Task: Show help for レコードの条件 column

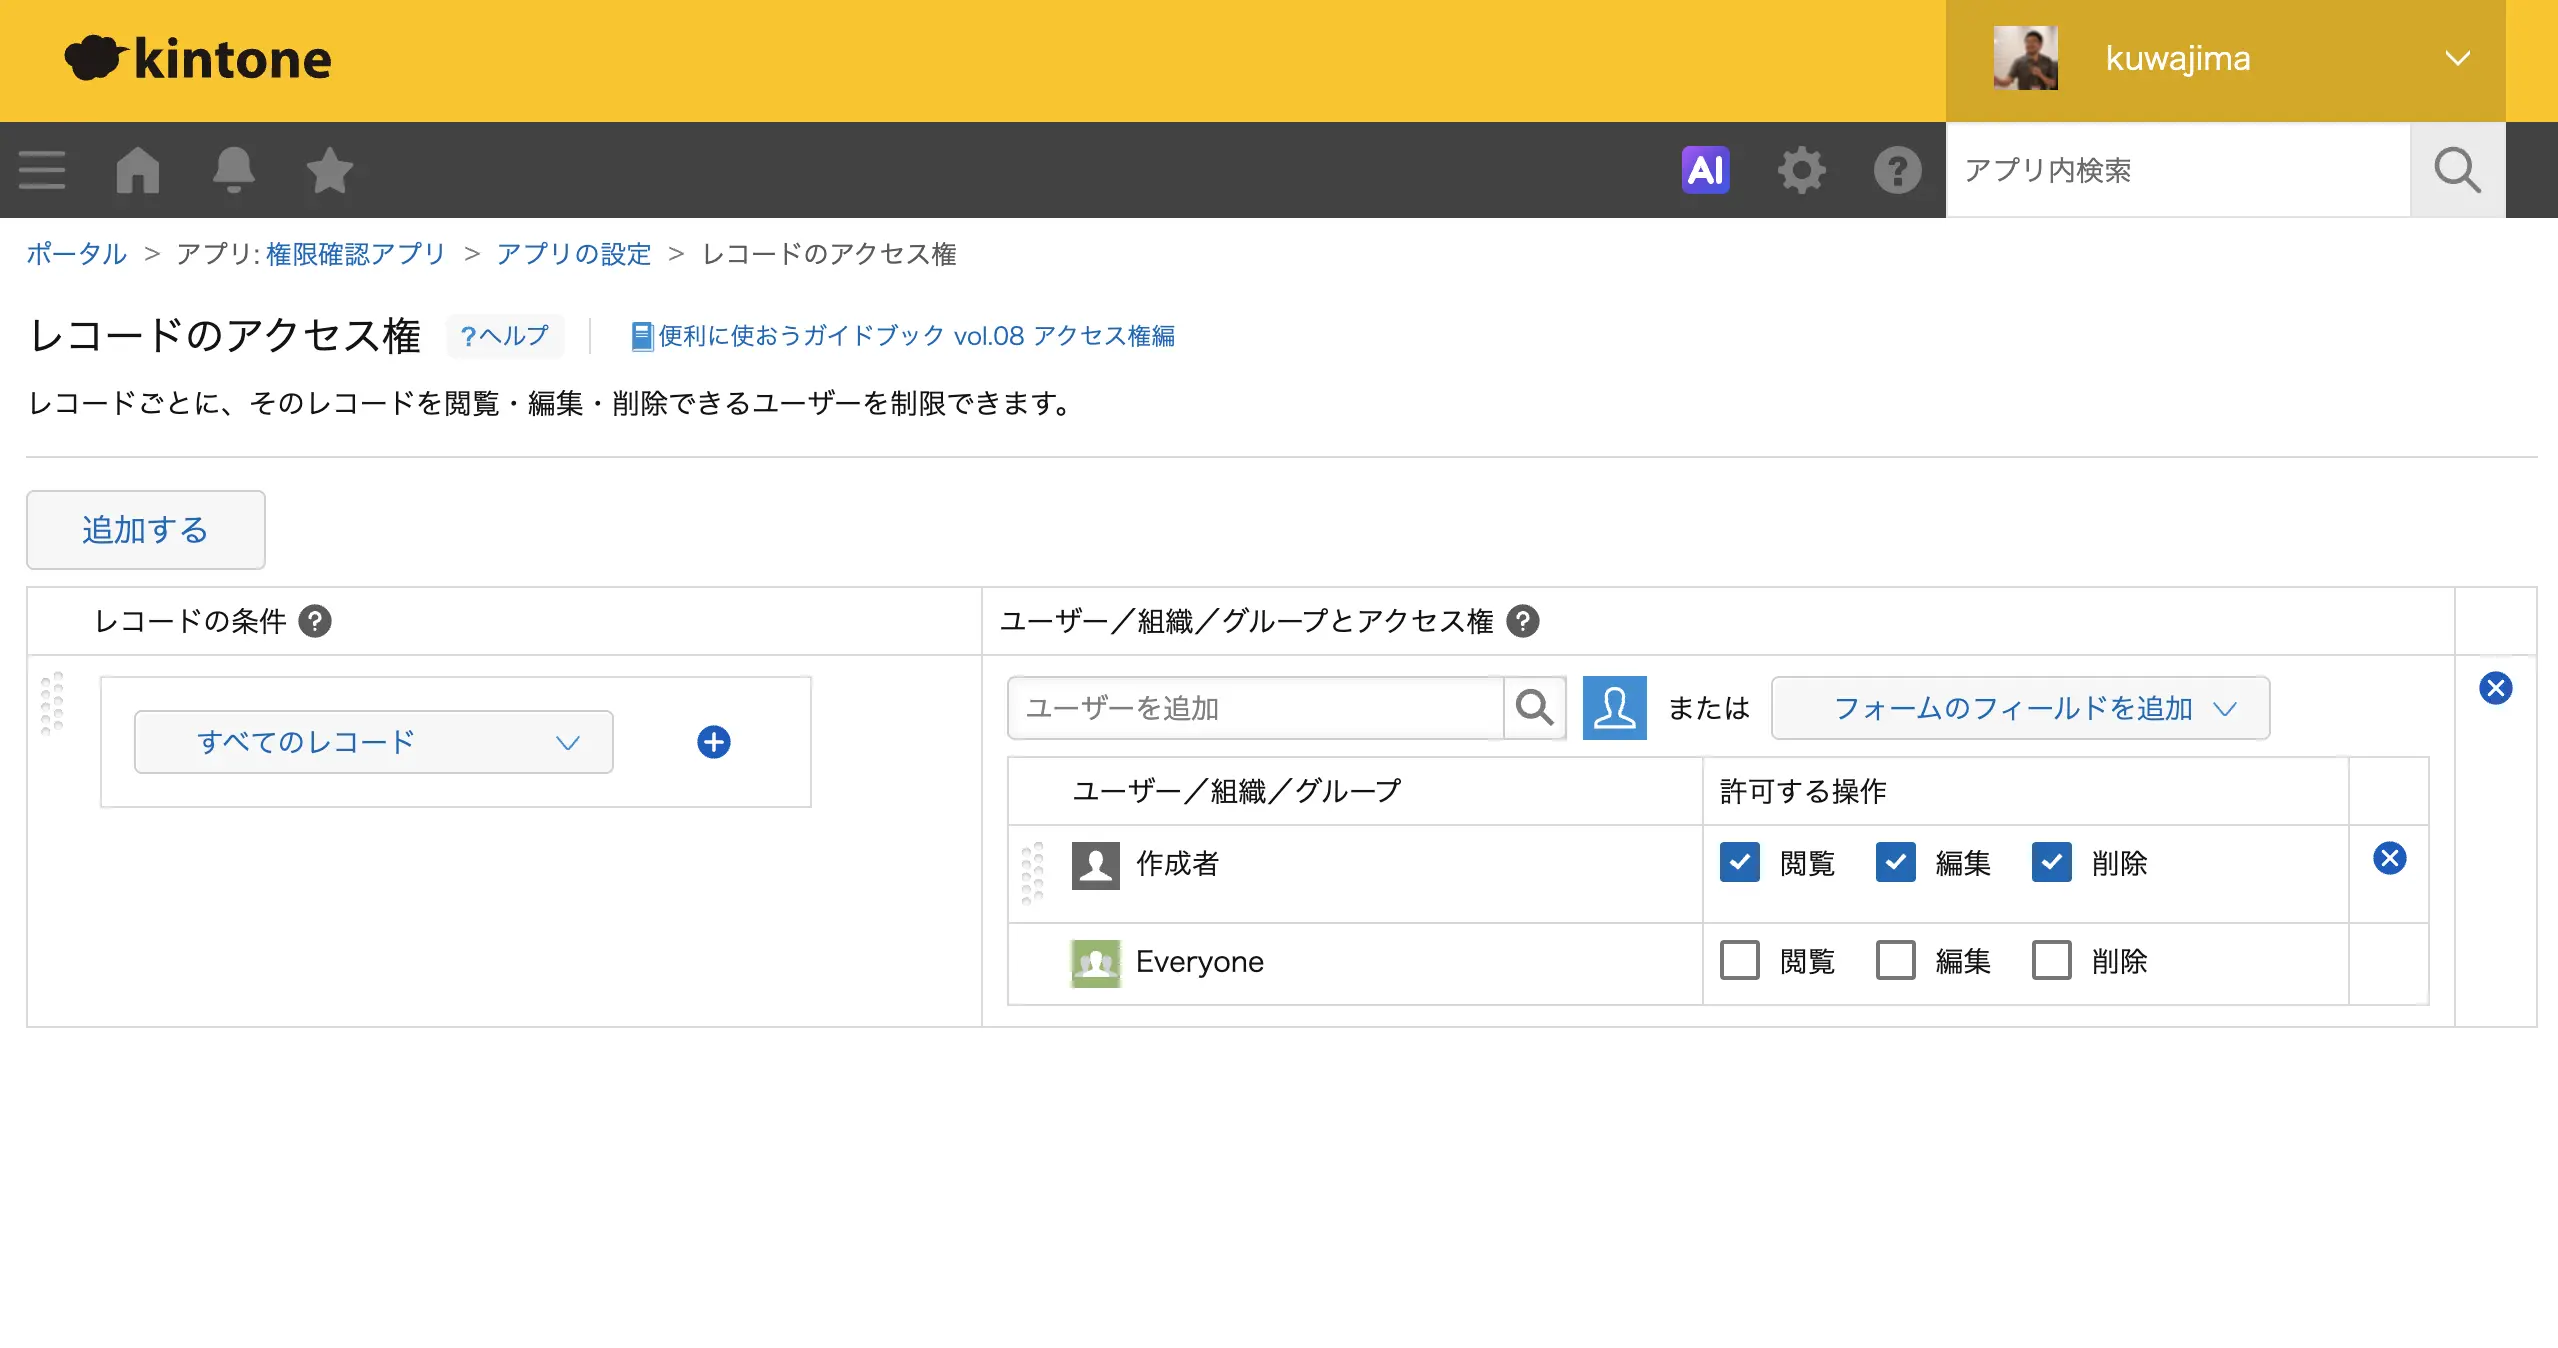Action: pos(315,621)
